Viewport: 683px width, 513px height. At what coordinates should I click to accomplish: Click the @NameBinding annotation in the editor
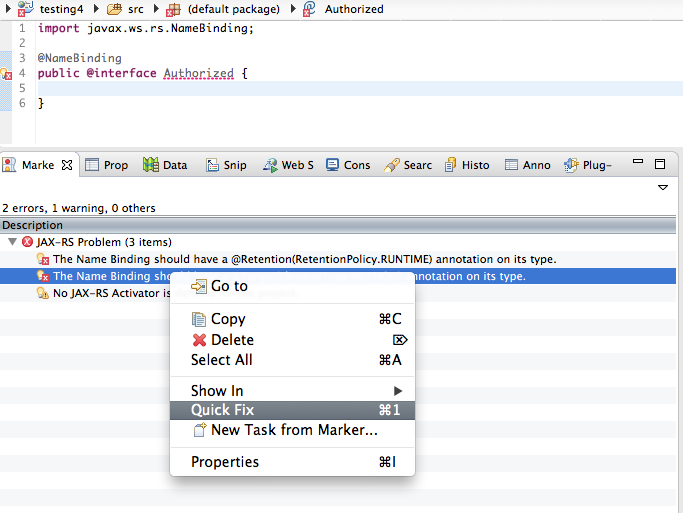pyautogui.click(x=80, y=58)
